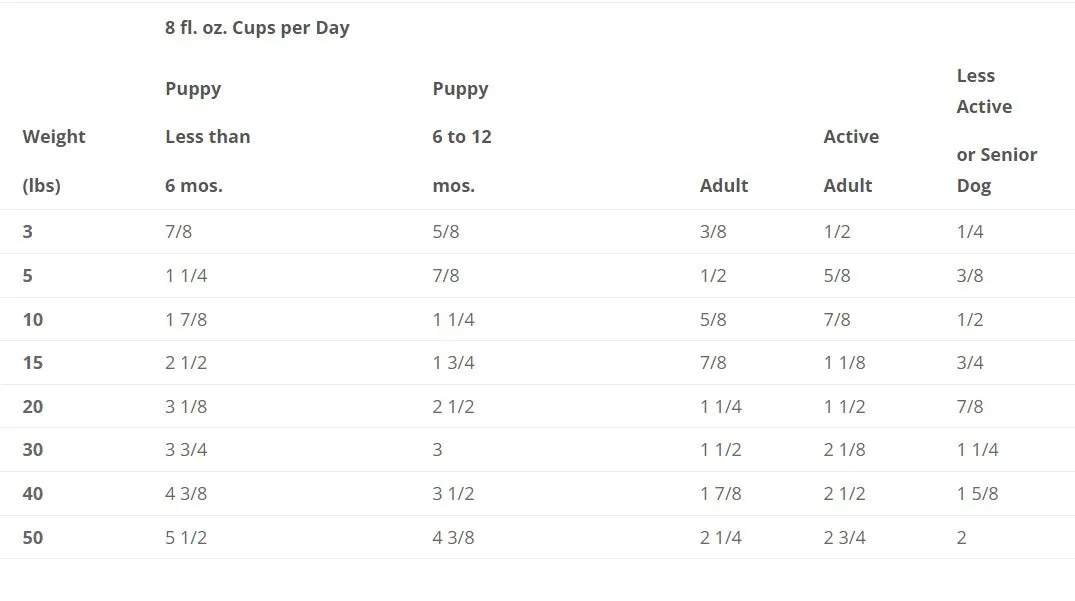Select the 6-12 mos. value 3 in 30 lbs row
Viewport: 1075px width, 601px height.
click(x=437, y=450)
